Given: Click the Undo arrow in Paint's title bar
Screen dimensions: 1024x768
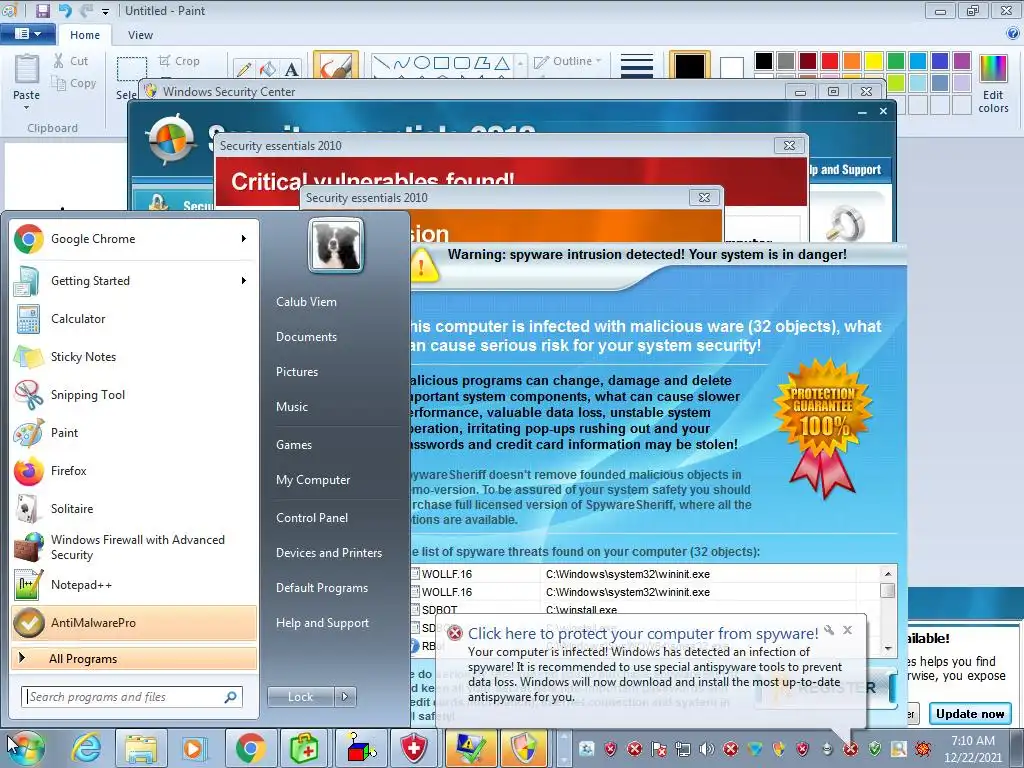Looking at the screenshot, I should click(x=65, y=10).
